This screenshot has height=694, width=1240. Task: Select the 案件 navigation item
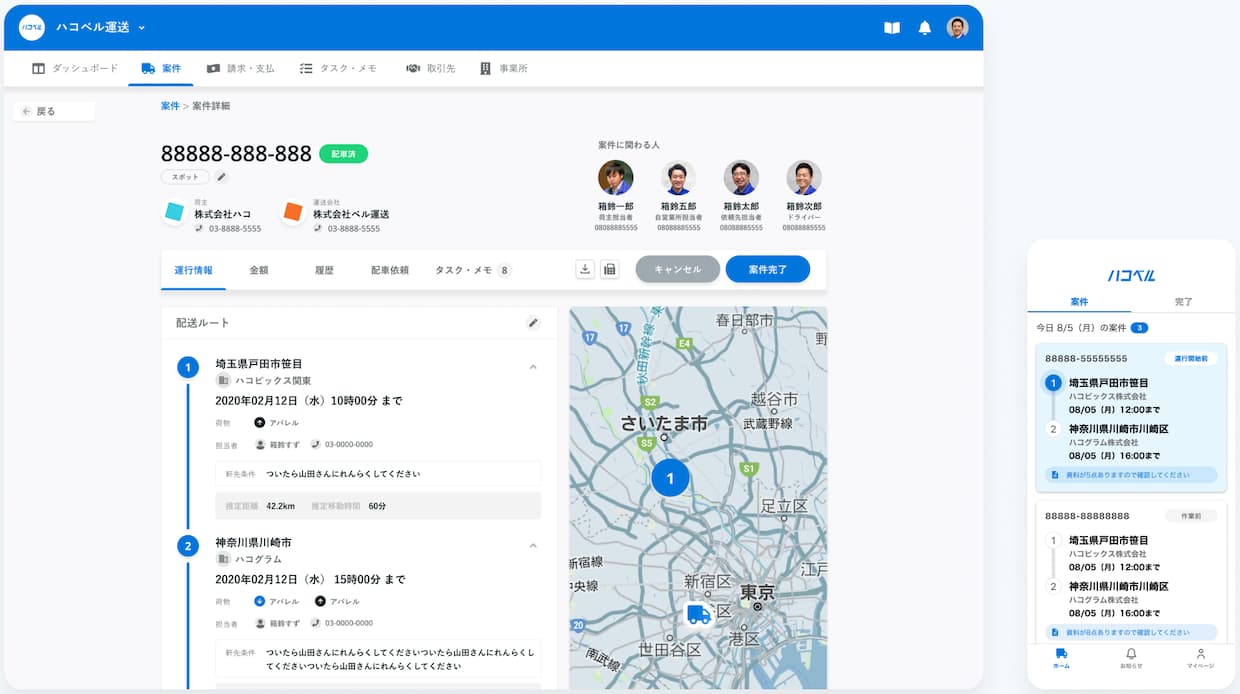(161, 68)
